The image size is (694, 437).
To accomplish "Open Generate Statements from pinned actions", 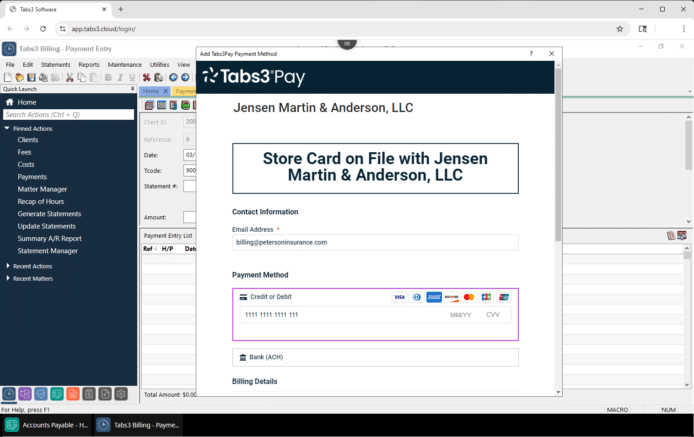I will 49,214.
